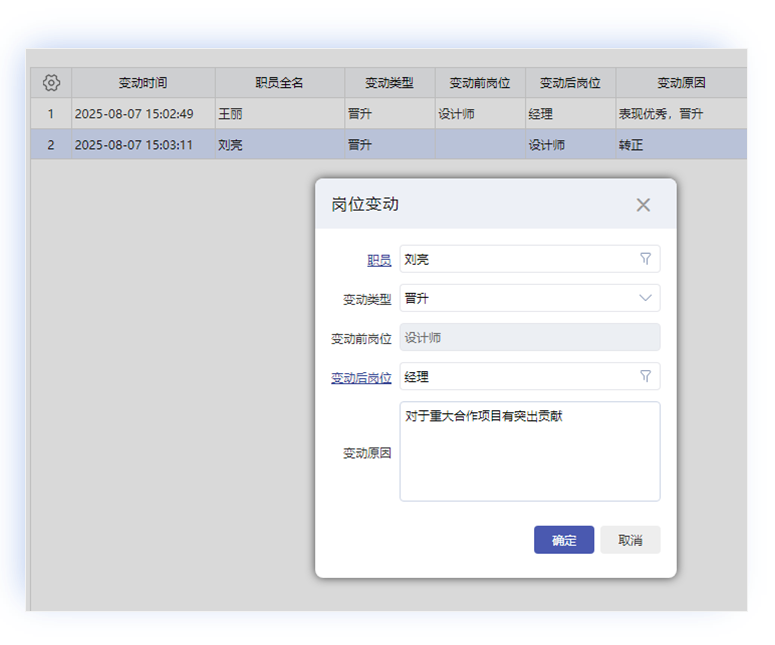The height and width of the screenshot is (645, 775).
Task: Click the 变动类型 column header
Action: 389,83
